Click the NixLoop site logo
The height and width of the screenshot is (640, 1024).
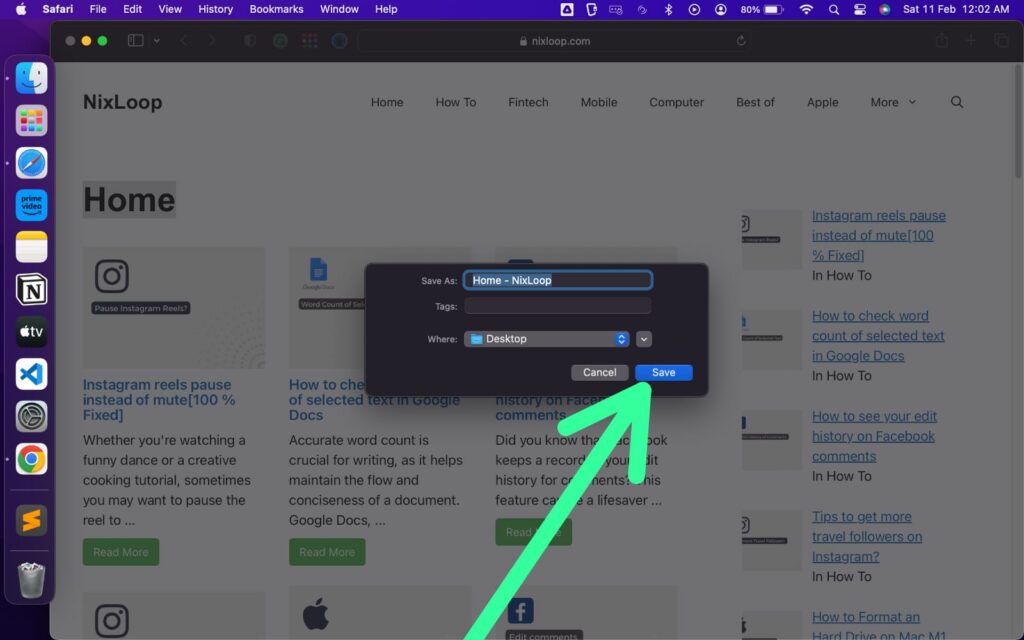pyautogui.click(x=123, y=102)
